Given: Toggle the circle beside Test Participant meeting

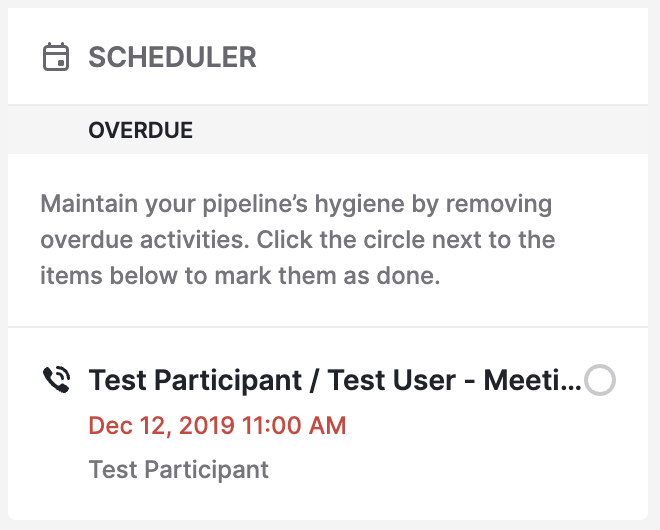Looking at the screenshot, I should (x=599, y=380).
